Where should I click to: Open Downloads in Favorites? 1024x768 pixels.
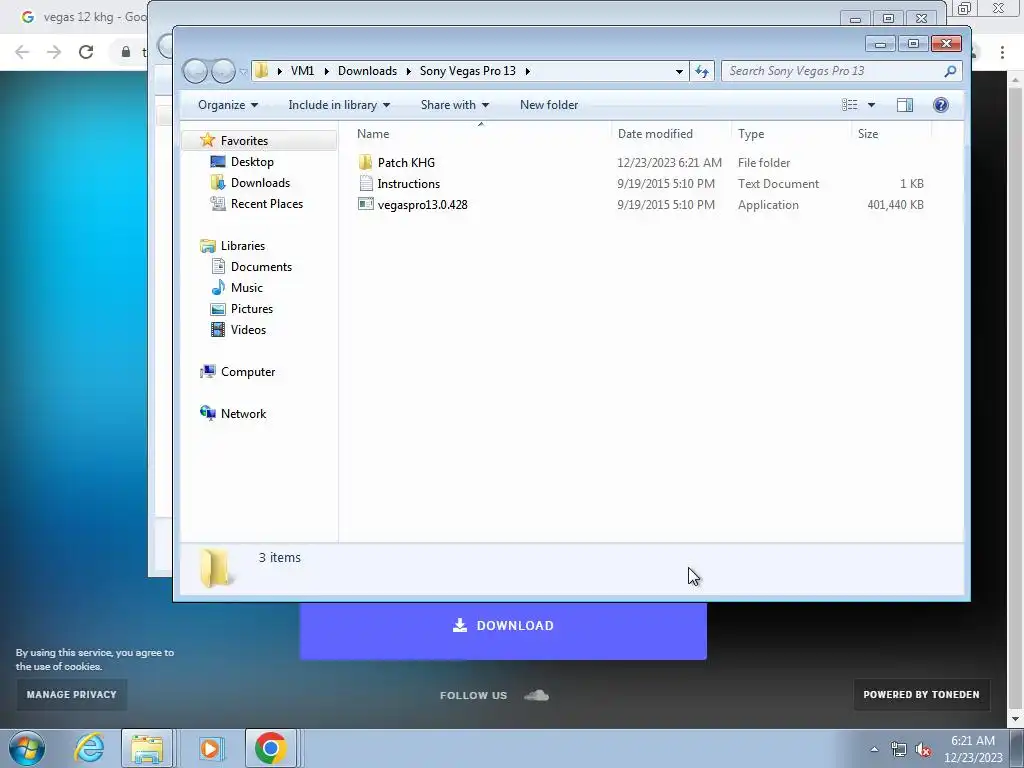pos(260,183)
